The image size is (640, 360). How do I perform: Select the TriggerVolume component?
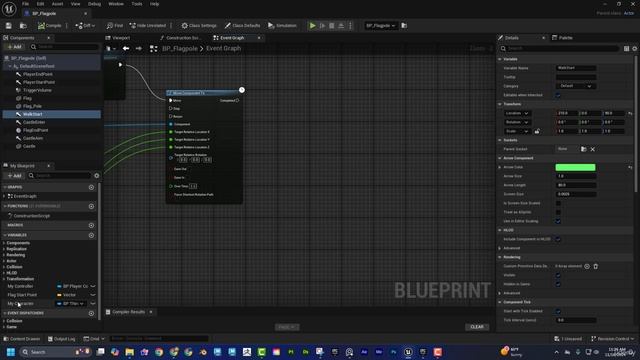click(37, 90)
